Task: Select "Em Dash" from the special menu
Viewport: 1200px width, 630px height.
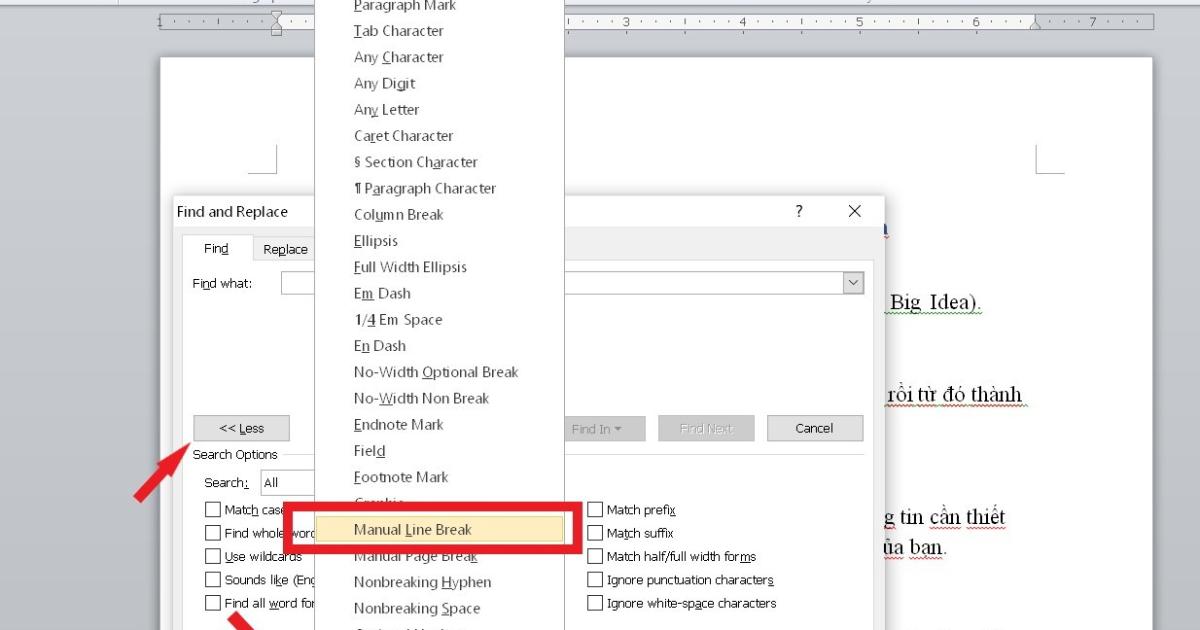Action: point(381,293)
